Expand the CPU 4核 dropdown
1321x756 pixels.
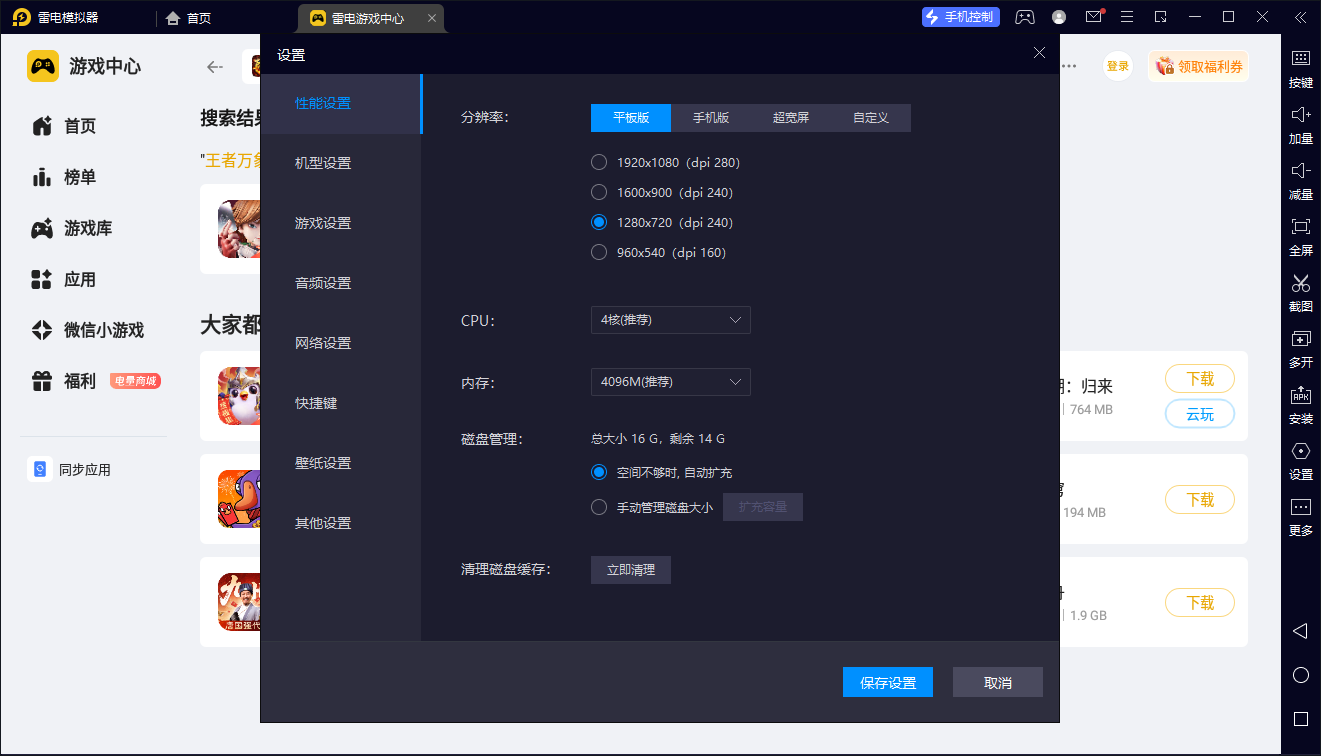click(670, 320)
